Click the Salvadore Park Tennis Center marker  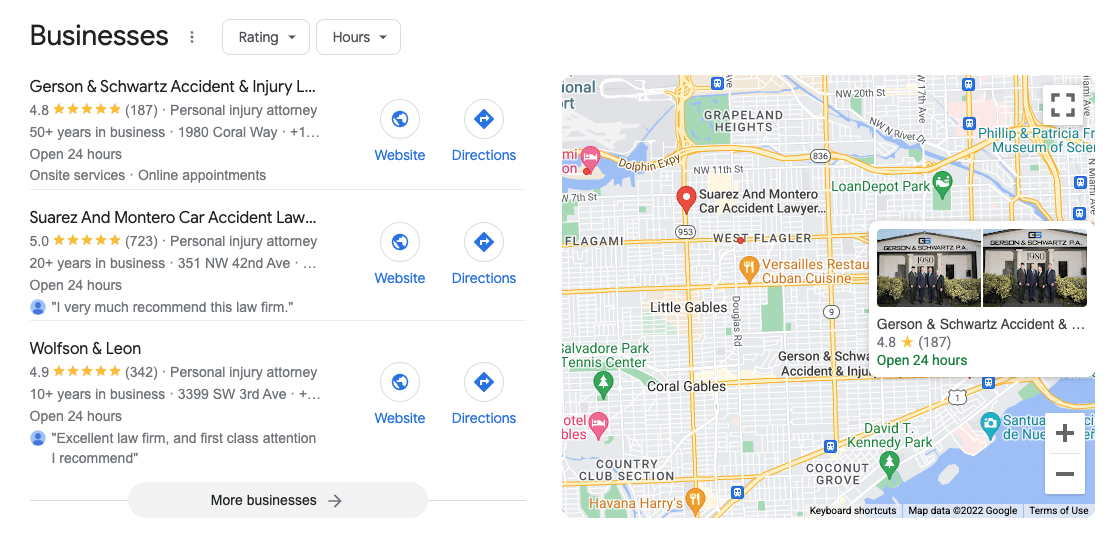tap(604, 385)
